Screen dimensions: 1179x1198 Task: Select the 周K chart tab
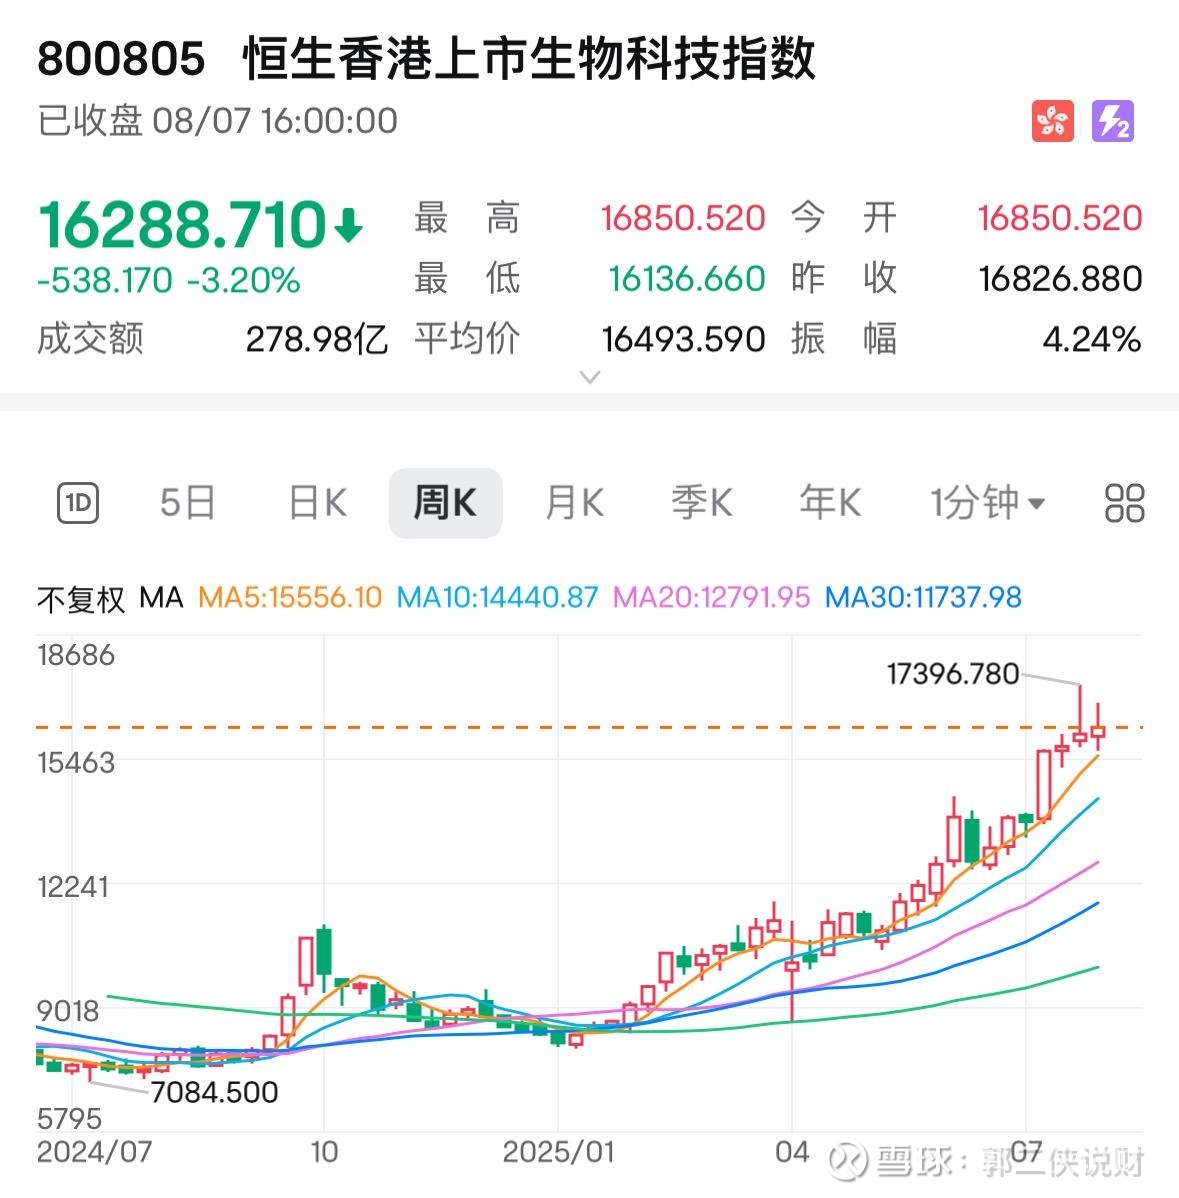[x=445, y=503]
